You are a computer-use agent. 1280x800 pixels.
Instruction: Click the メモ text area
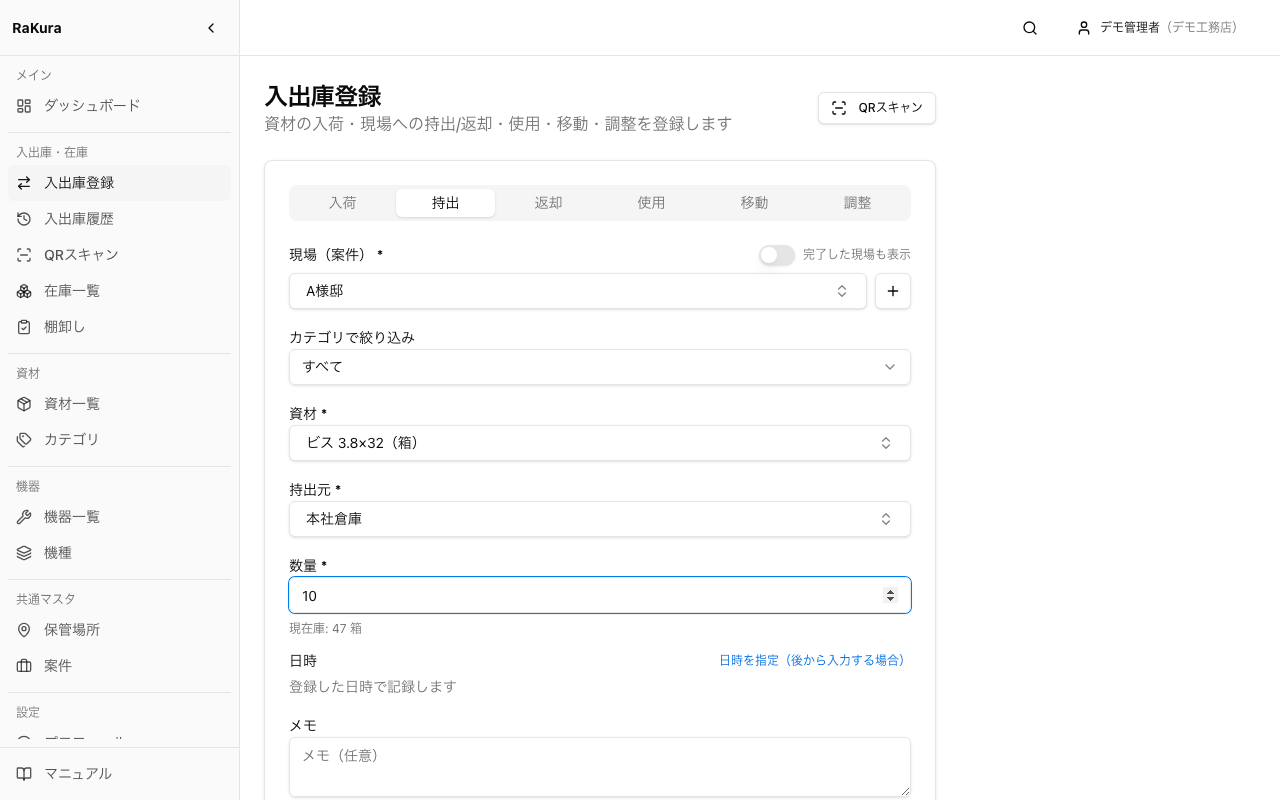coord(600,767)
